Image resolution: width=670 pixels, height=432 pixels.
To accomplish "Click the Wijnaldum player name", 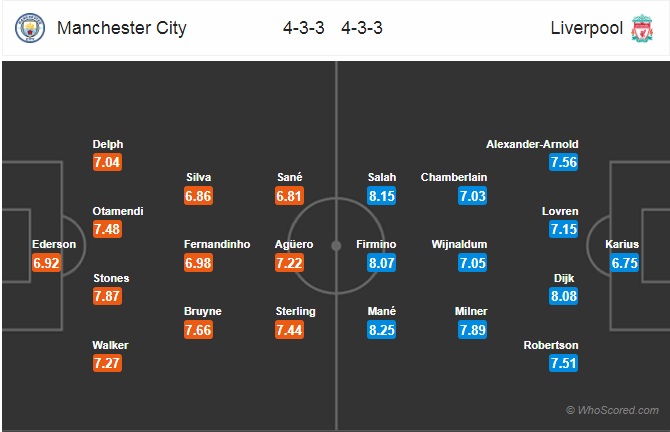I will pos(459,244).
